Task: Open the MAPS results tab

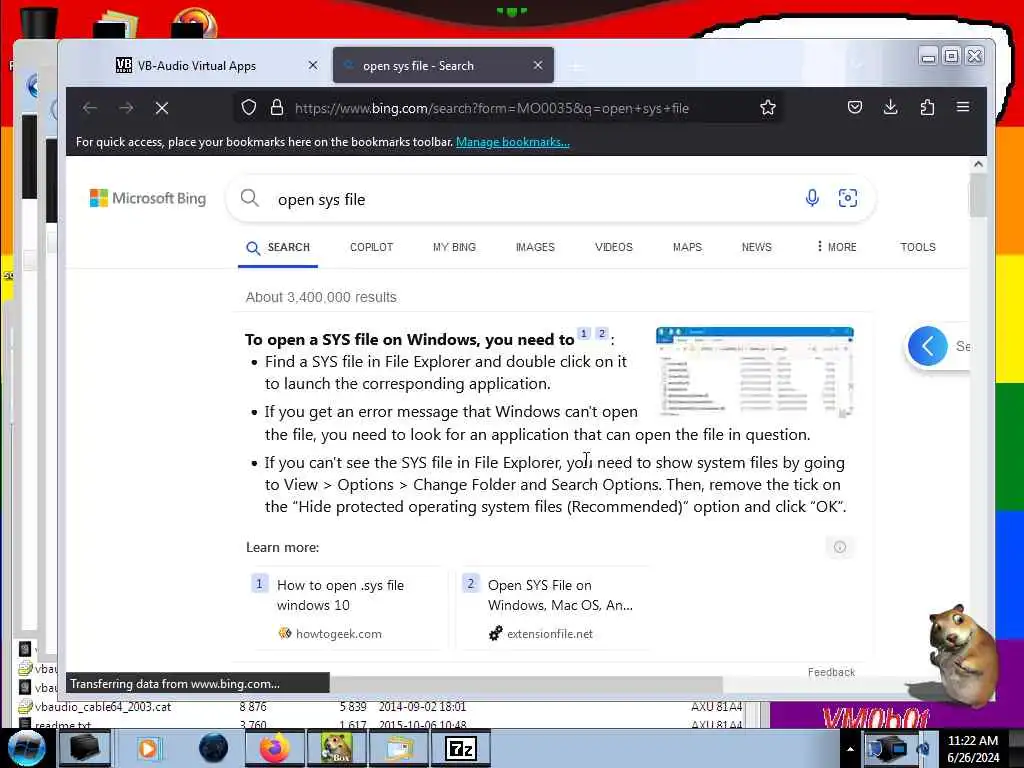Action: 687,248
